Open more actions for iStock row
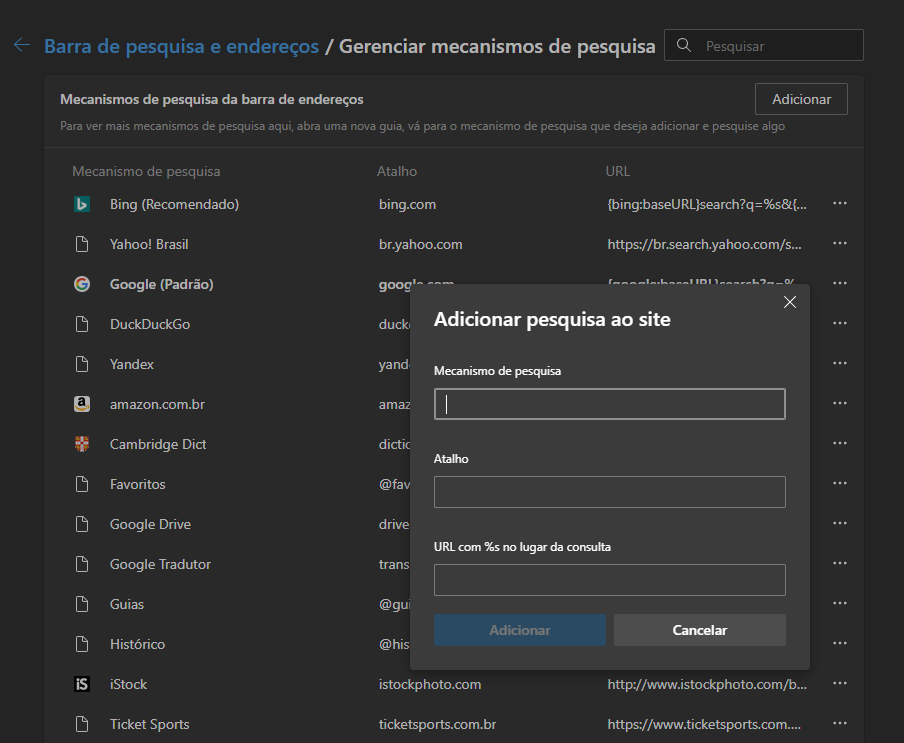Viewport: 904px width, 743px height. pos(840,683)
